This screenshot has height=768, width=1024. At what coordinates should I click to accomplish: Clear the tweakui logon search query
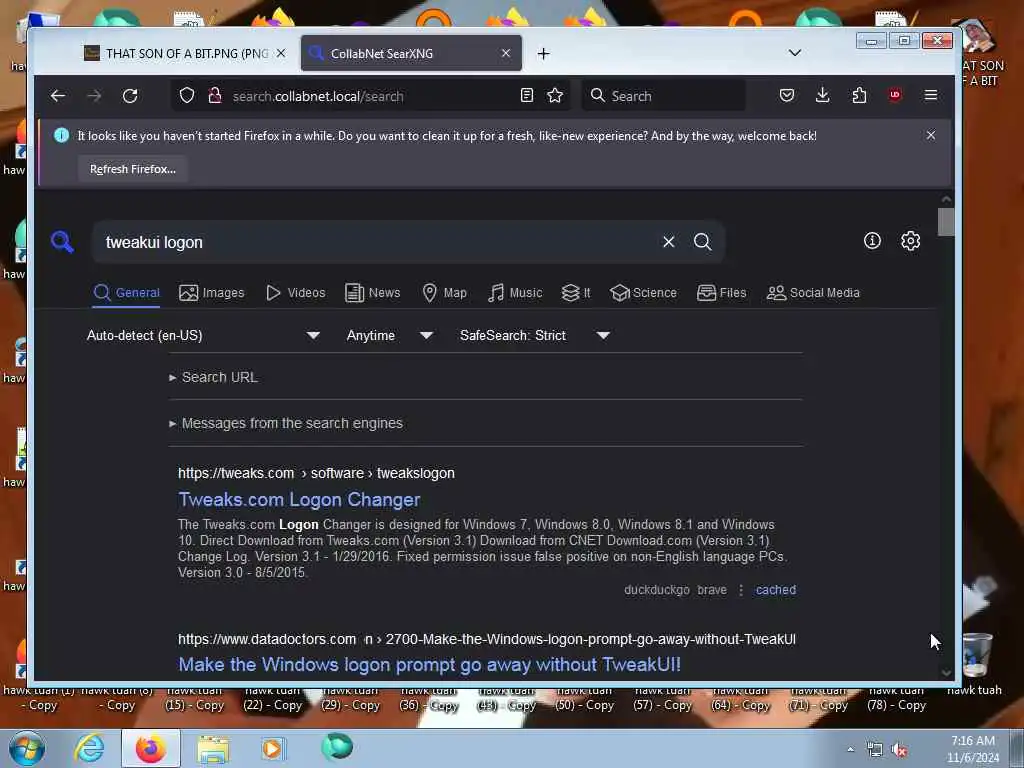(669, 242)
